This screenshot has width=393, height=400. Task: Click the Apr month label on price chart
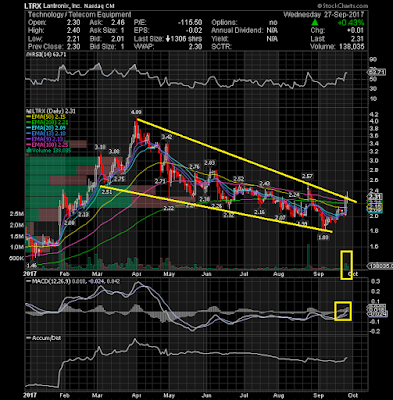tap(136, 274)
